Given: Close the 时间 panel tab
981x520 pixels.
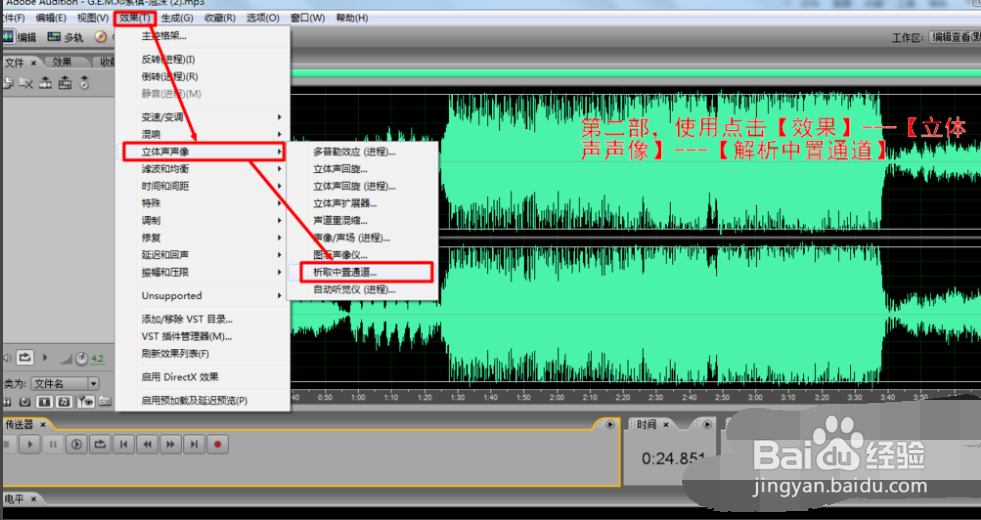Looking at the screenshot, I should (666, 424).
